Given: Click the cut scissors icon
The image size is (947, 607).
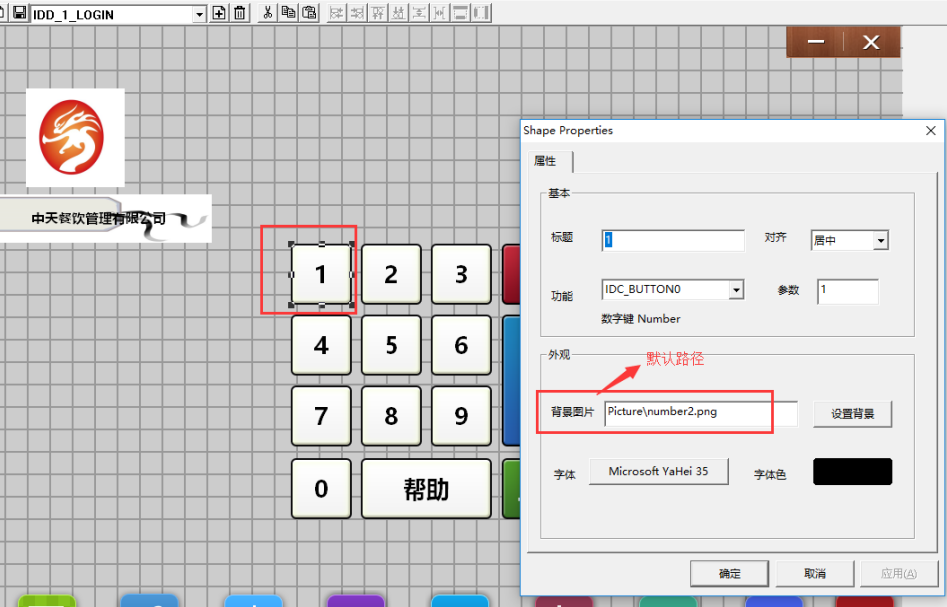Looking at the screenshot, I should (268, 13).
